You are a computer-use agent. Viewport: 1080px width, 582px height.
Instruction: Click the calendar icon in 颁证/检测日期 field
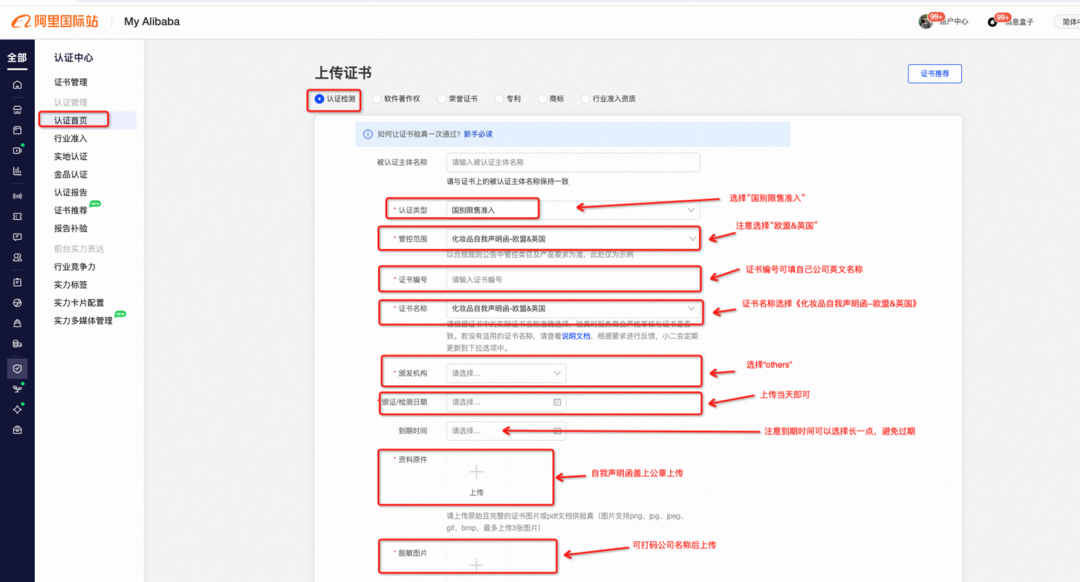click(x=556, y=402)
